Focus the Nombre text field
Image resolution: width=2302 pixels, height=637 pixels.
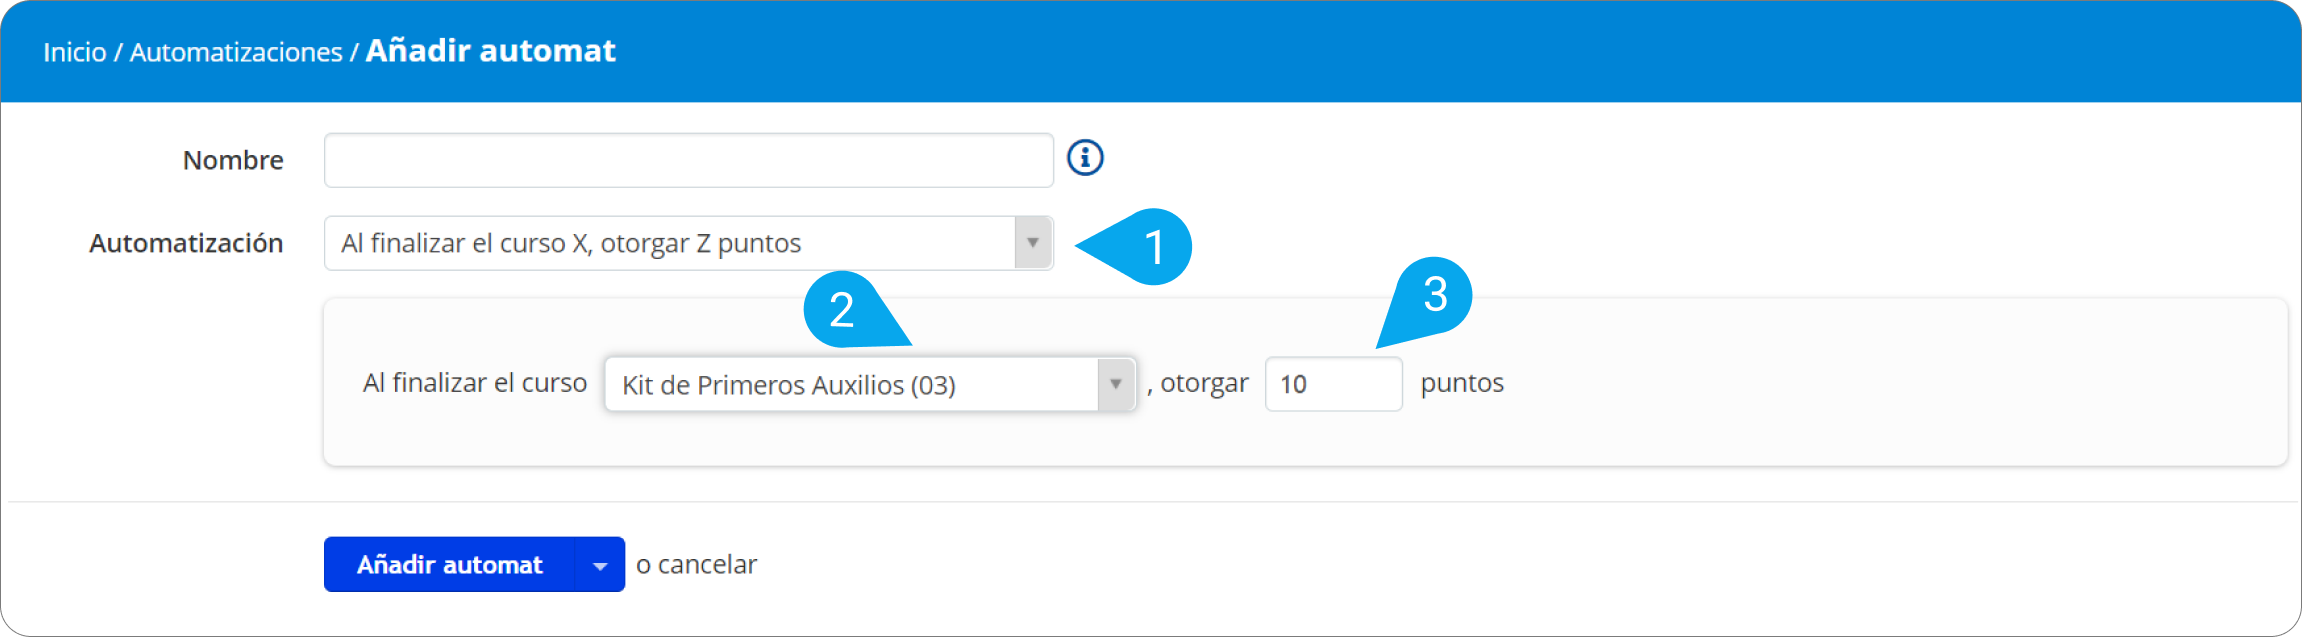[688, 160]
